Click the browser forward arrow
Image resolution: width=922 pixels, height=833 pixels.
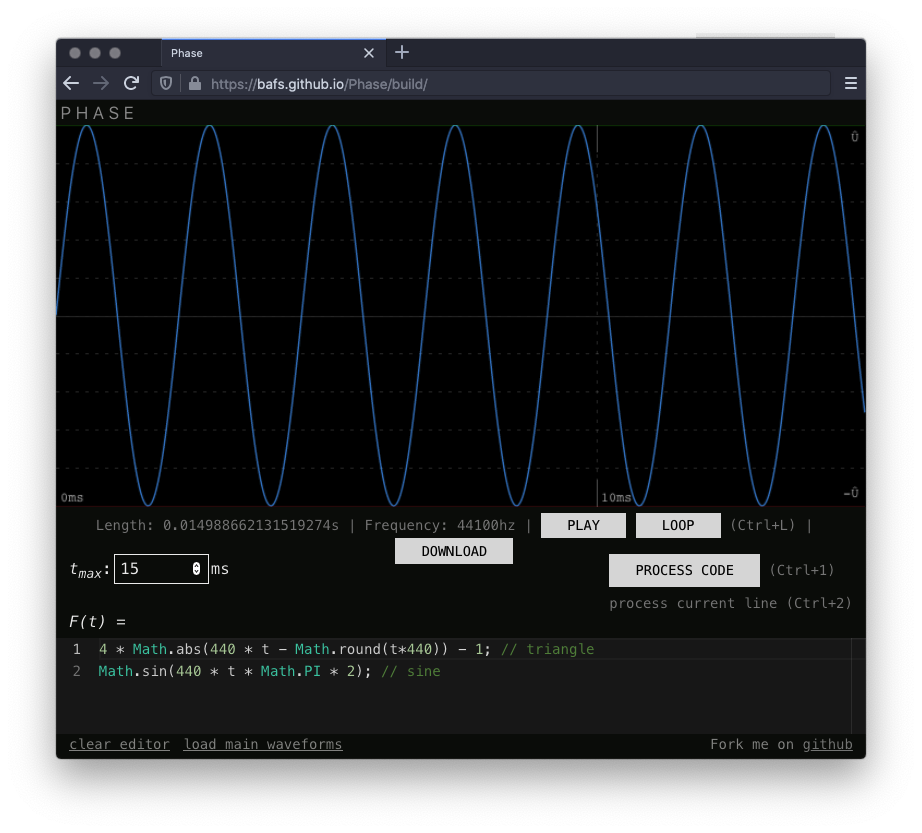[100, 84]
